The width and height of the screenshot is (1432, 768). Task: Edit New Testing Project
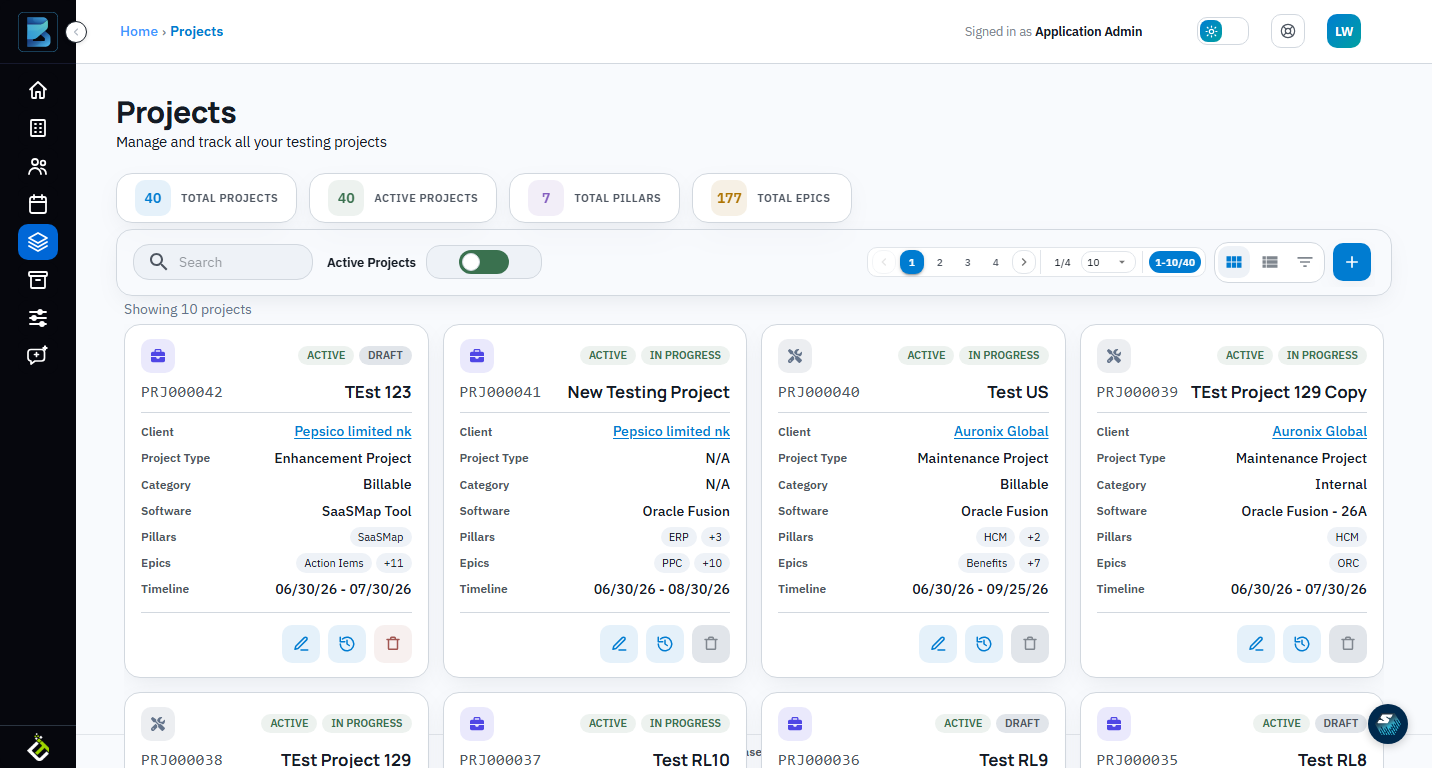[x=619, y=644]
